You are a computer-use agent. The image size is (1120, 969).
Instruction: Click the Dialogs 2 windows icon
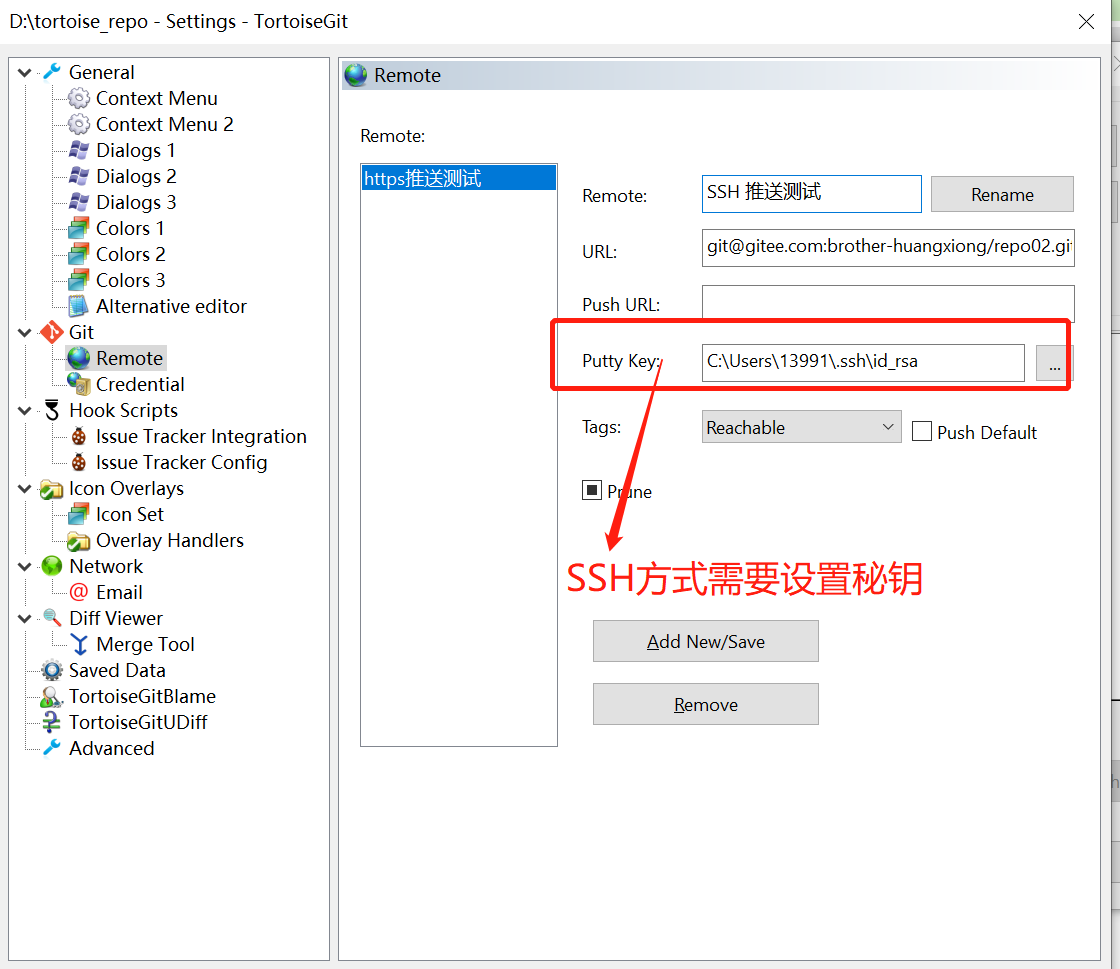click(x=79, y=176)
